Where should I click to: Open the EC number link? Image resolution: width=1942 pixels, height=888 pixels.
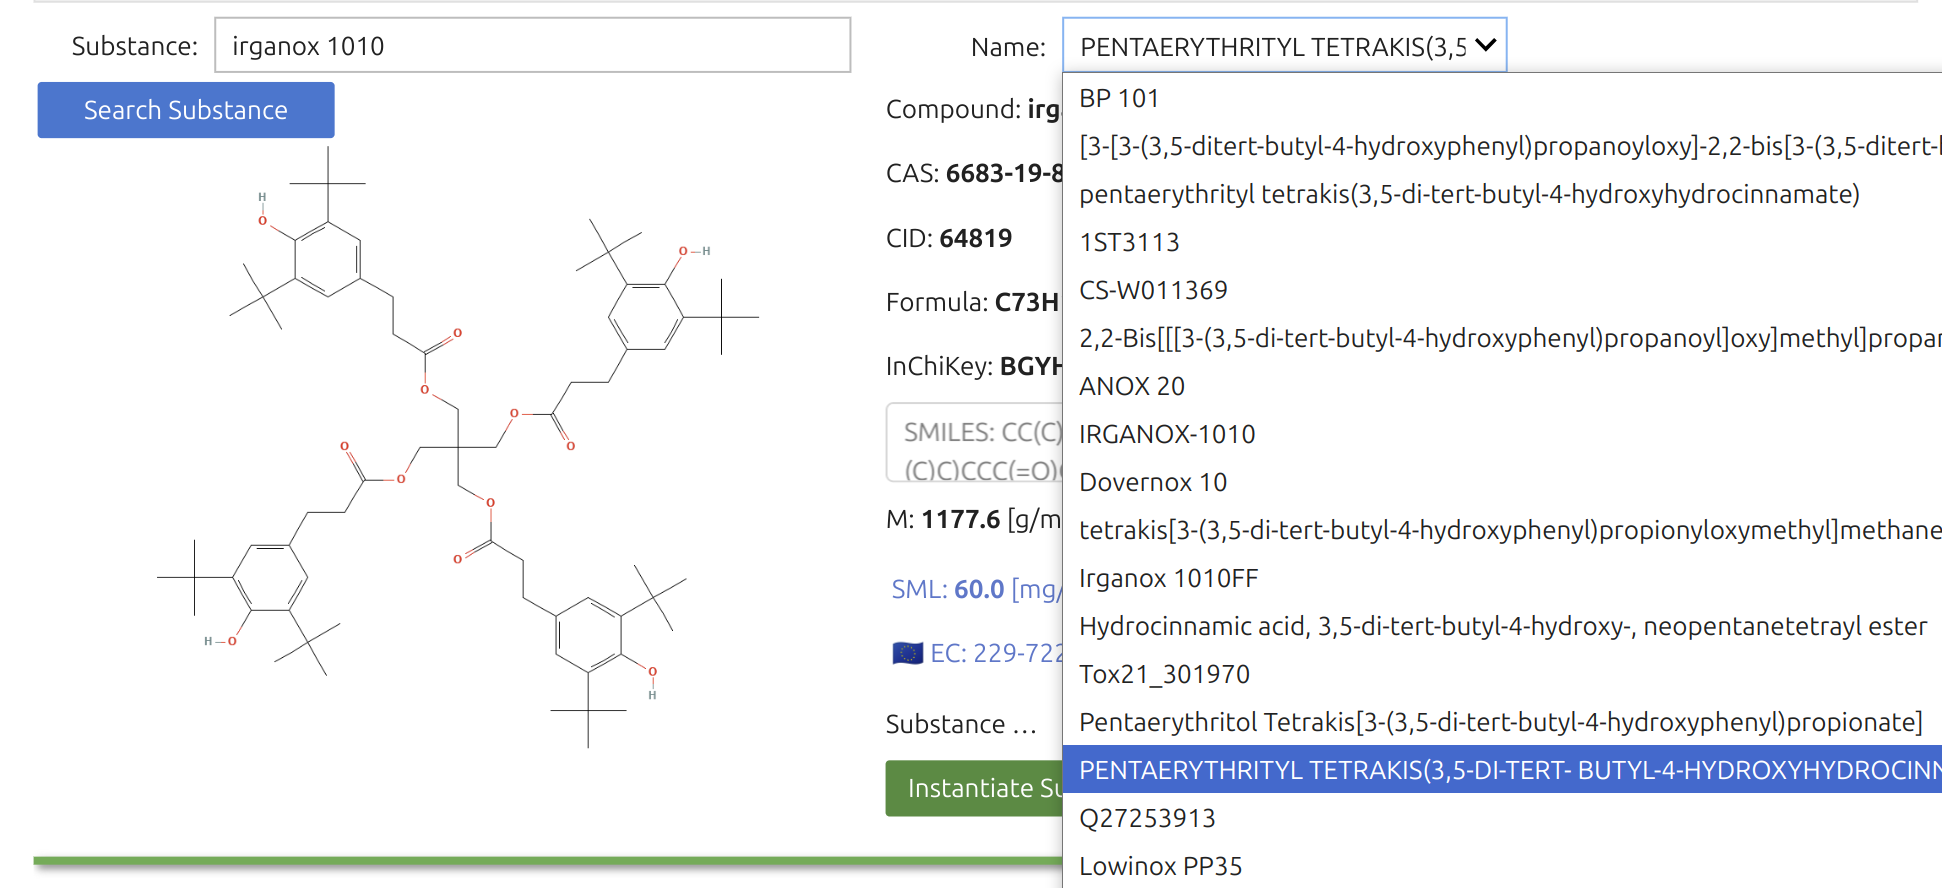click(x=996, y=653)
